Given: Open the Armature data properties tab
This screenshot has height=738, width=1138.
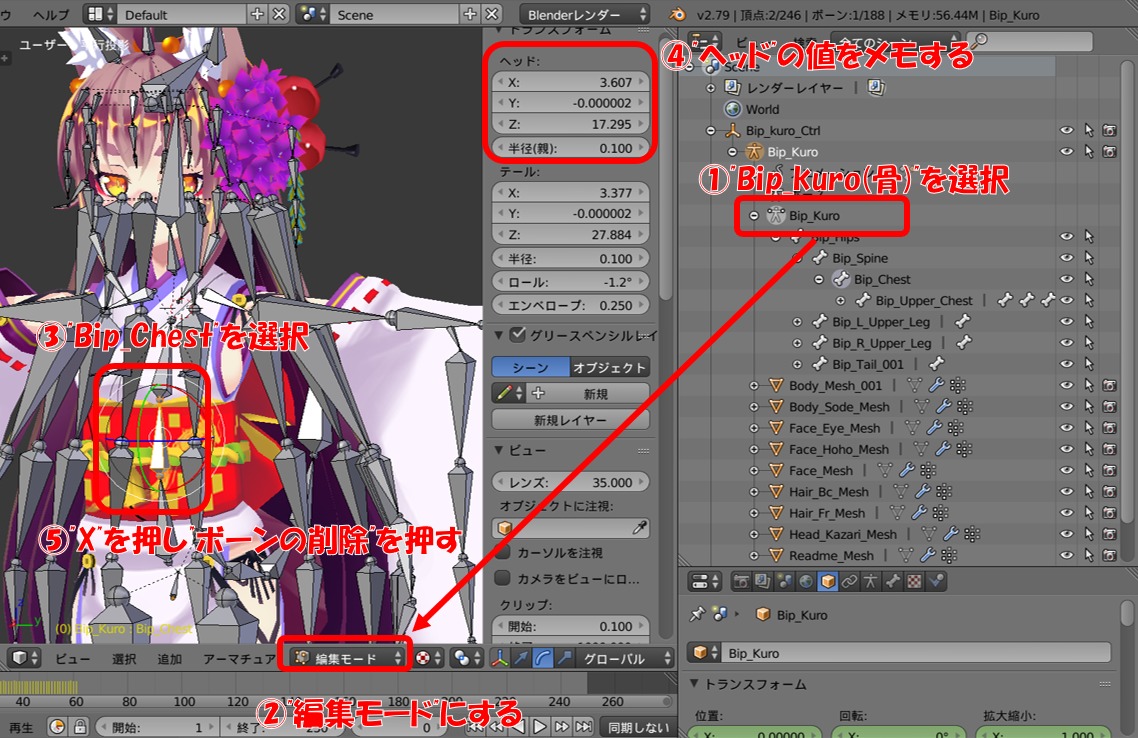Looking at the screenshot, I should 870,580.
